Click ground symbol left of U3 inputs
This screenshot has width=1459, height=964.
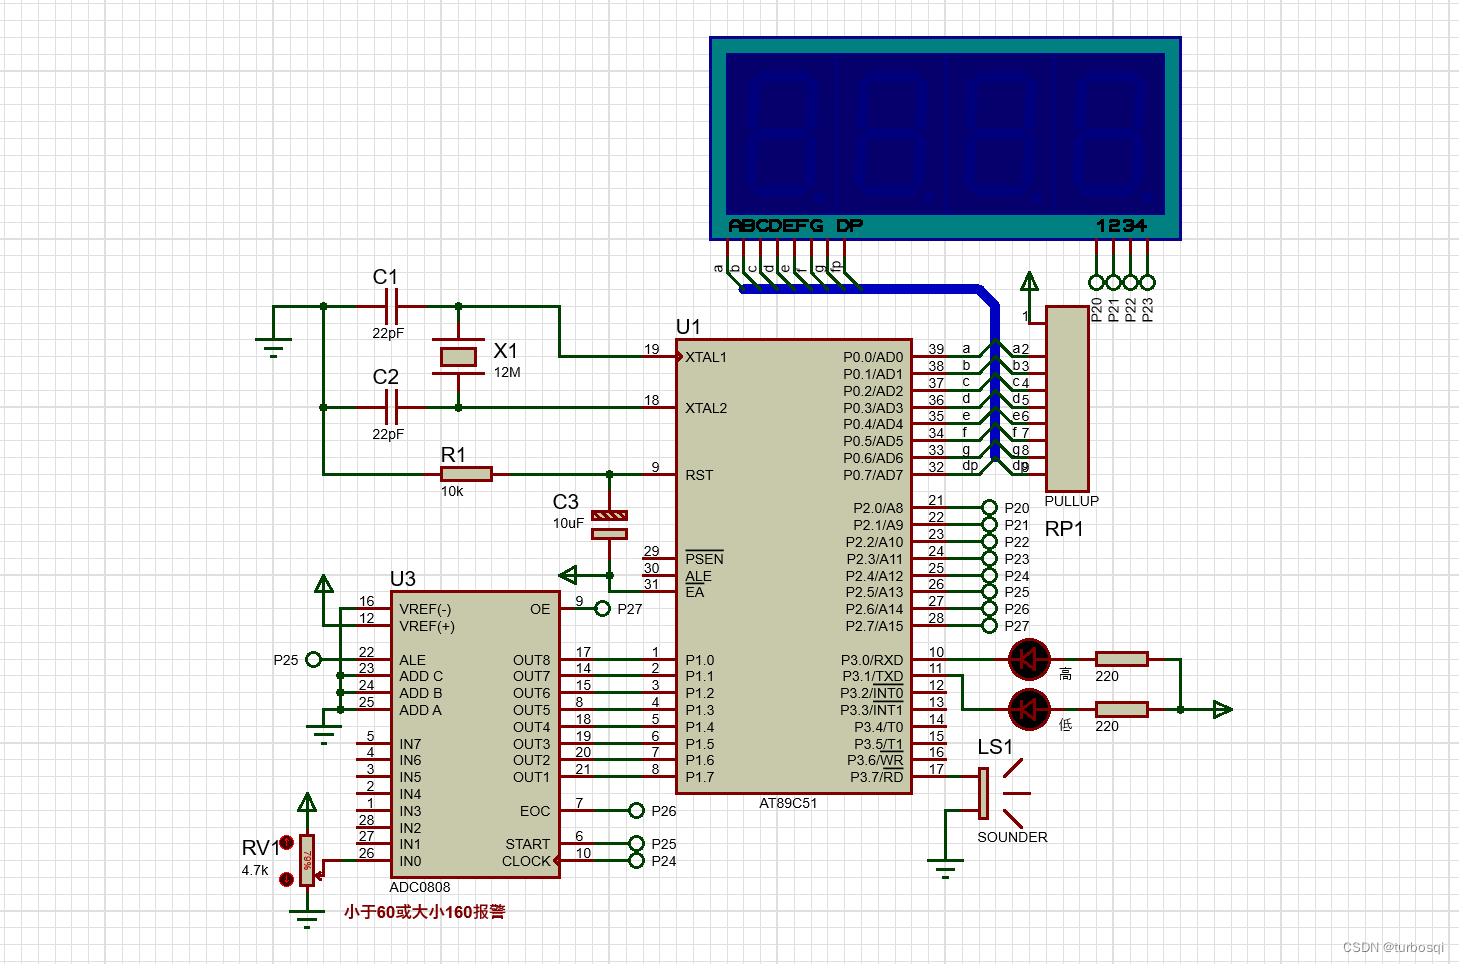click(323, 734)
